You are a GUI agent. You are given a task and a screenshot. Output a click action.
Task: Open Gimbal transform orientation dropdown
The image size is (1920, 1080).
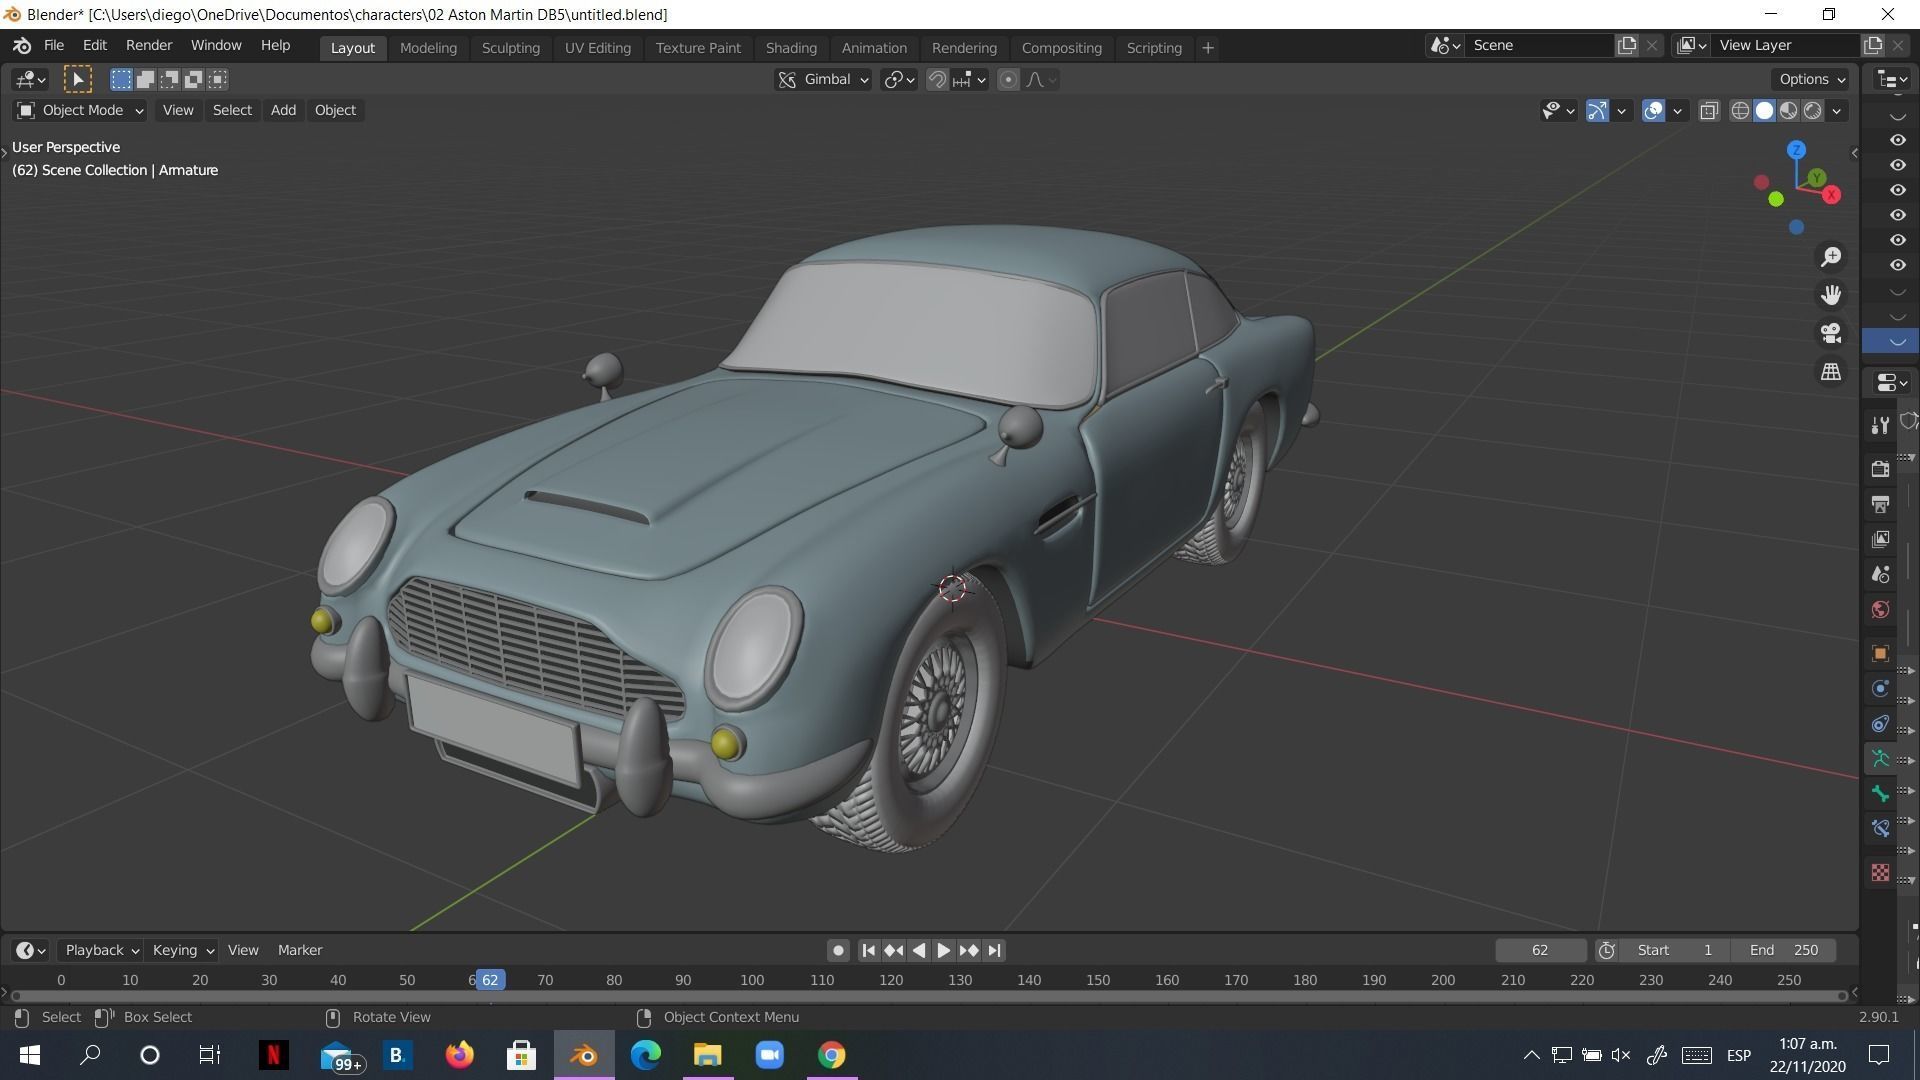[x=823, y=80]
